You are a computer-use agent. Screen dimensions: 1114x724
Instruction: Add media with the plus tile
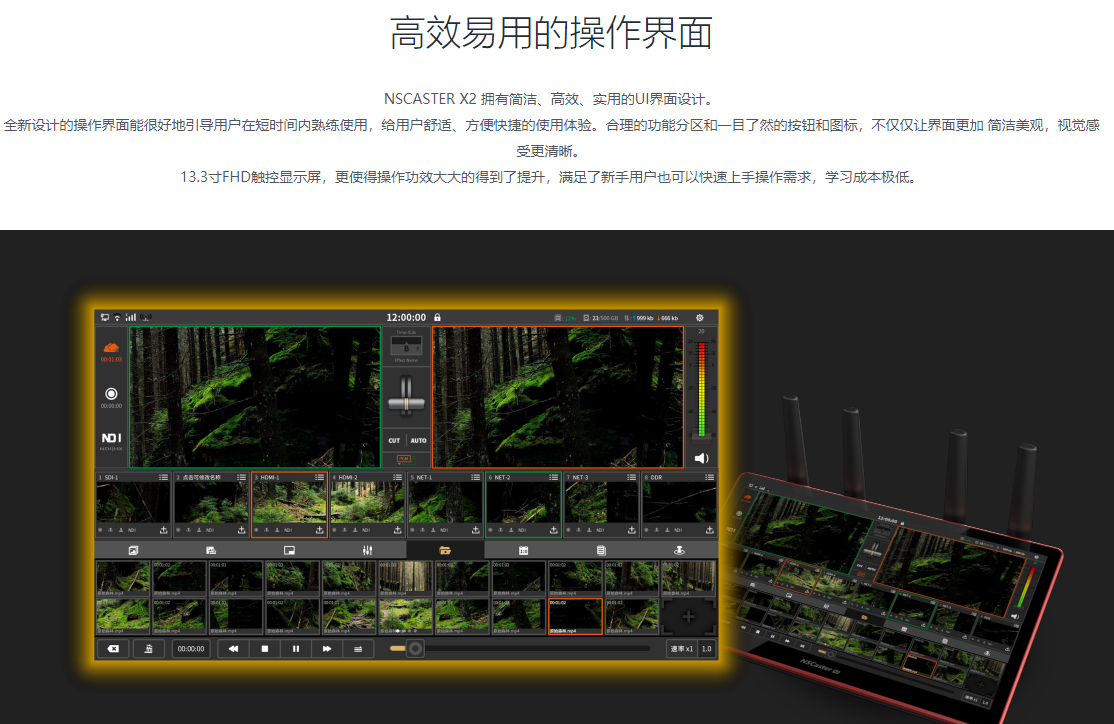[x=688, y=617]
